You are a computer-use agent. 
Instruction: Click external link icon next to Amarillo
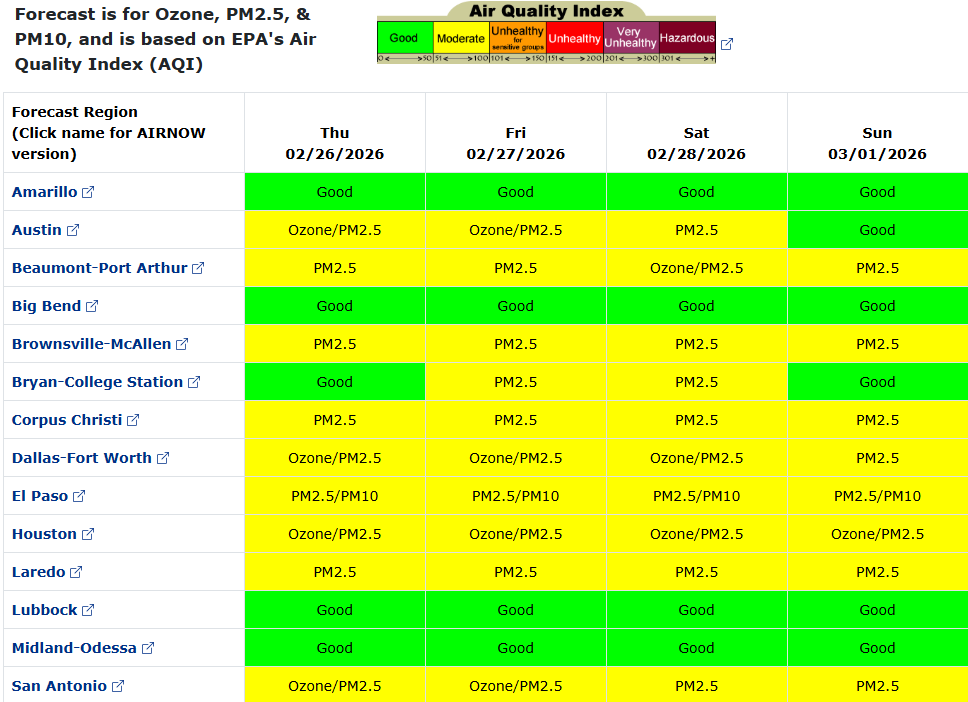point(88,192)
